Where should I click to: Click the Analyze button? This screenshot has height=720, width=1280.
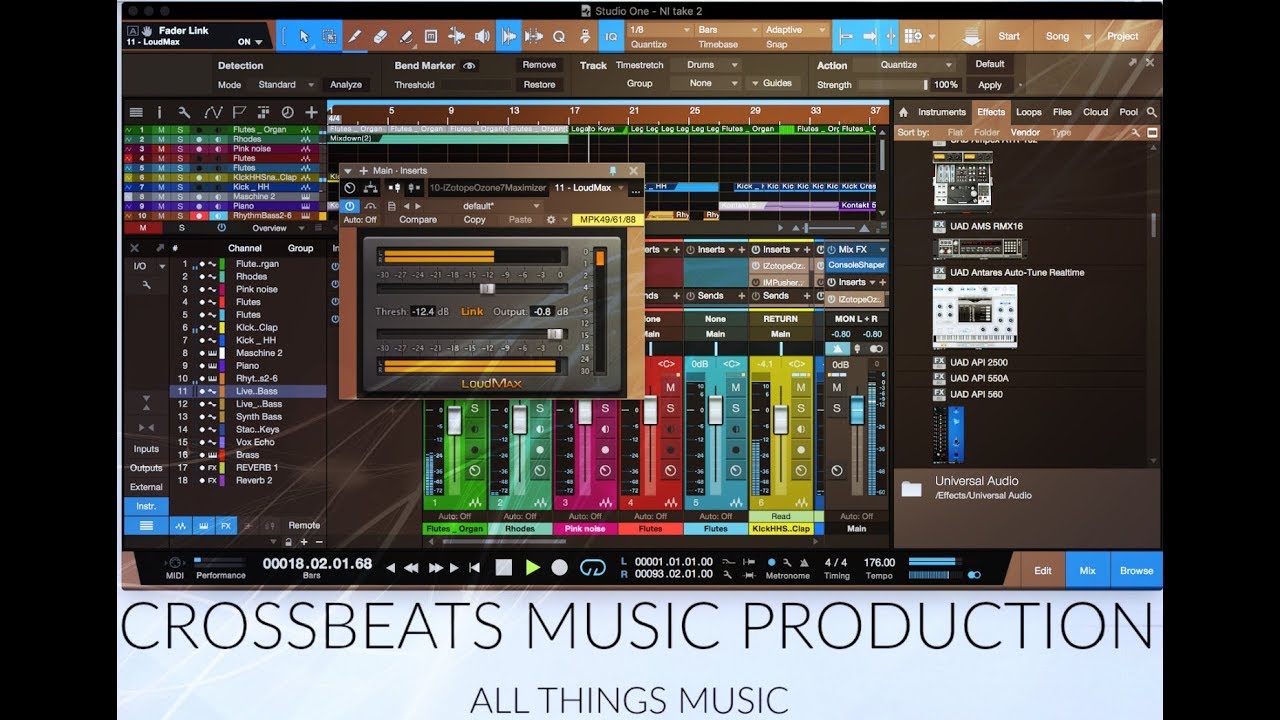(x=346, y=85)
